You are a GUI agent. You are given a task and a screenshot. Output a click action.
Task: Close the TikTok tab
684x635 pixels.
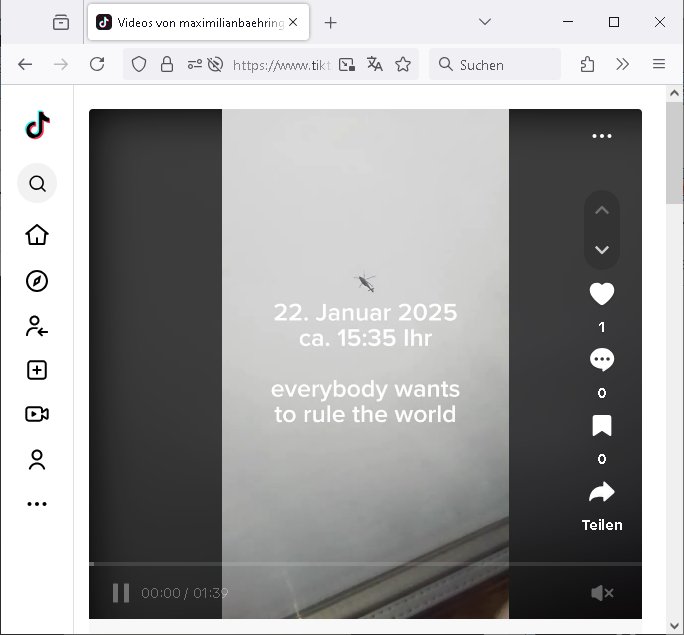pos(293,22)
